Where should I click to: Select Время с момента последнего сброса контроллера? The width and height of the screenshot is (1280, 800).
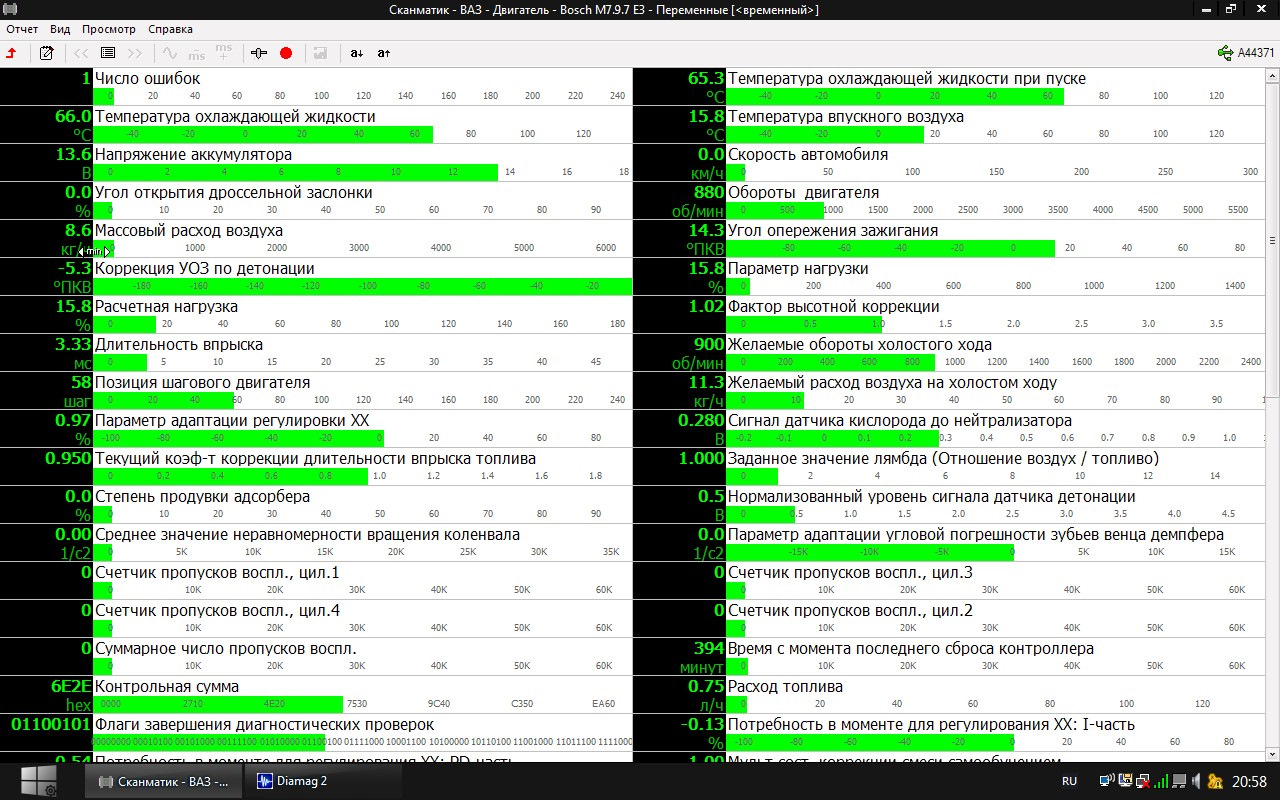click(x=949, y=657)
